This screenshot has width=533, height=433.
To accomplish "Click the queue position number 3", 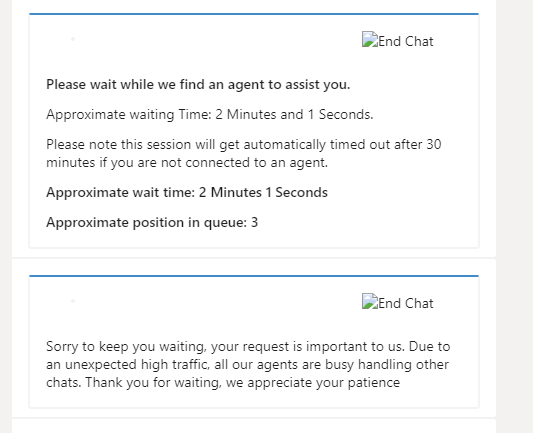I will (254, 223).
